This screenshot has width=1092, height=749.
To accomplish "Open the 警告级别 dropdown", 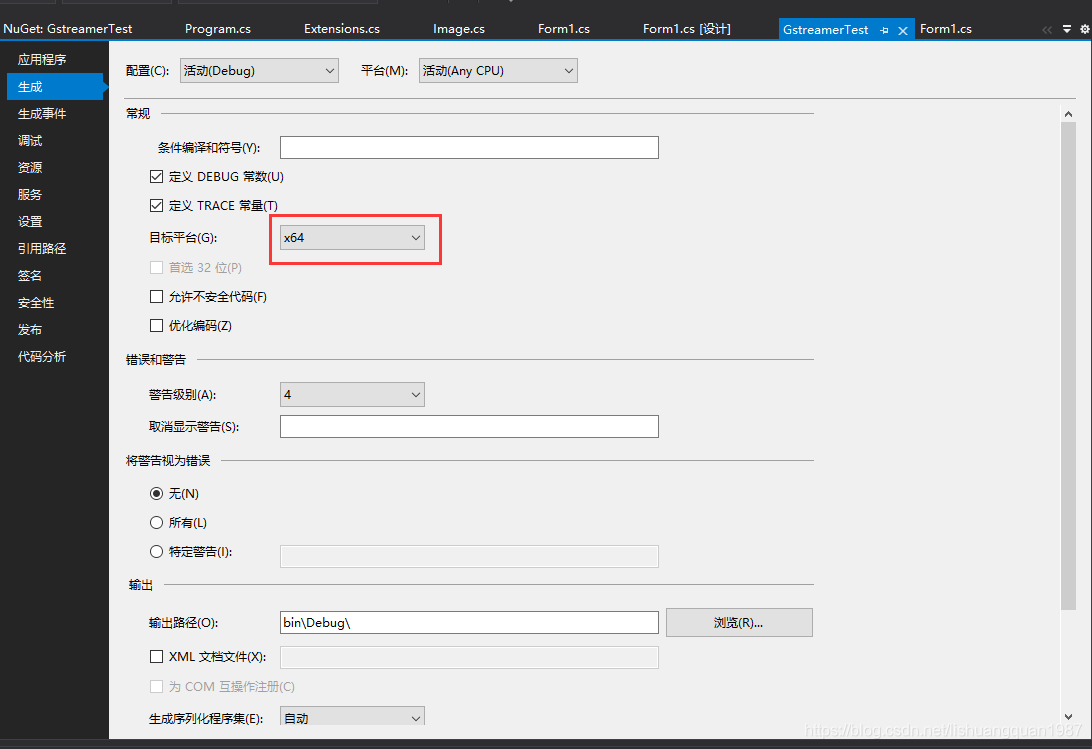I will coord(352,395).
